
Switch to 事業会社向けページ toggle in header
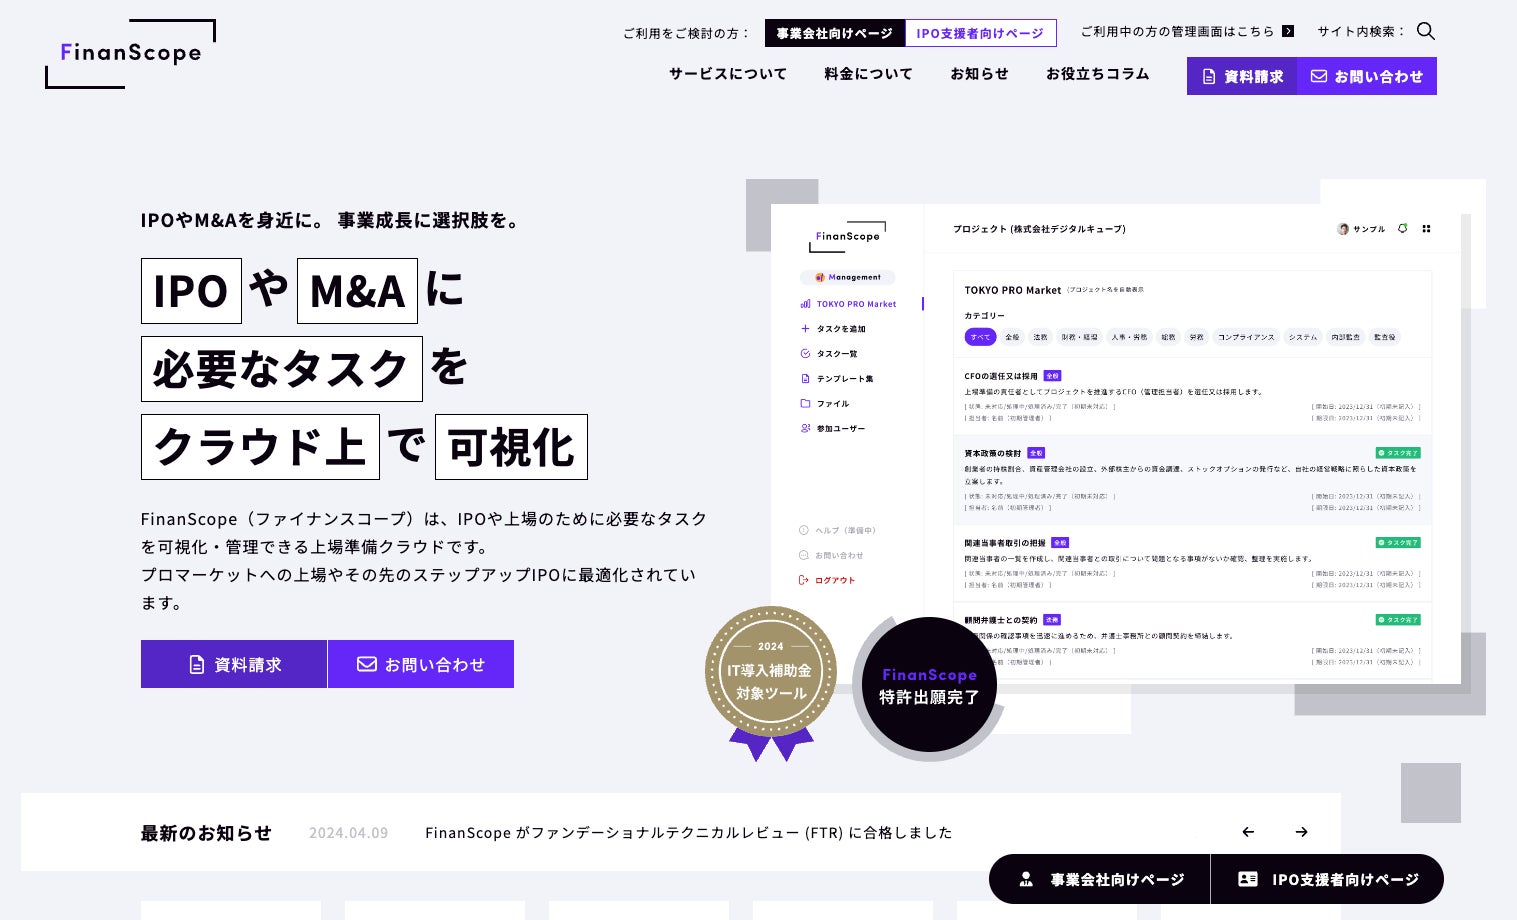835,33
